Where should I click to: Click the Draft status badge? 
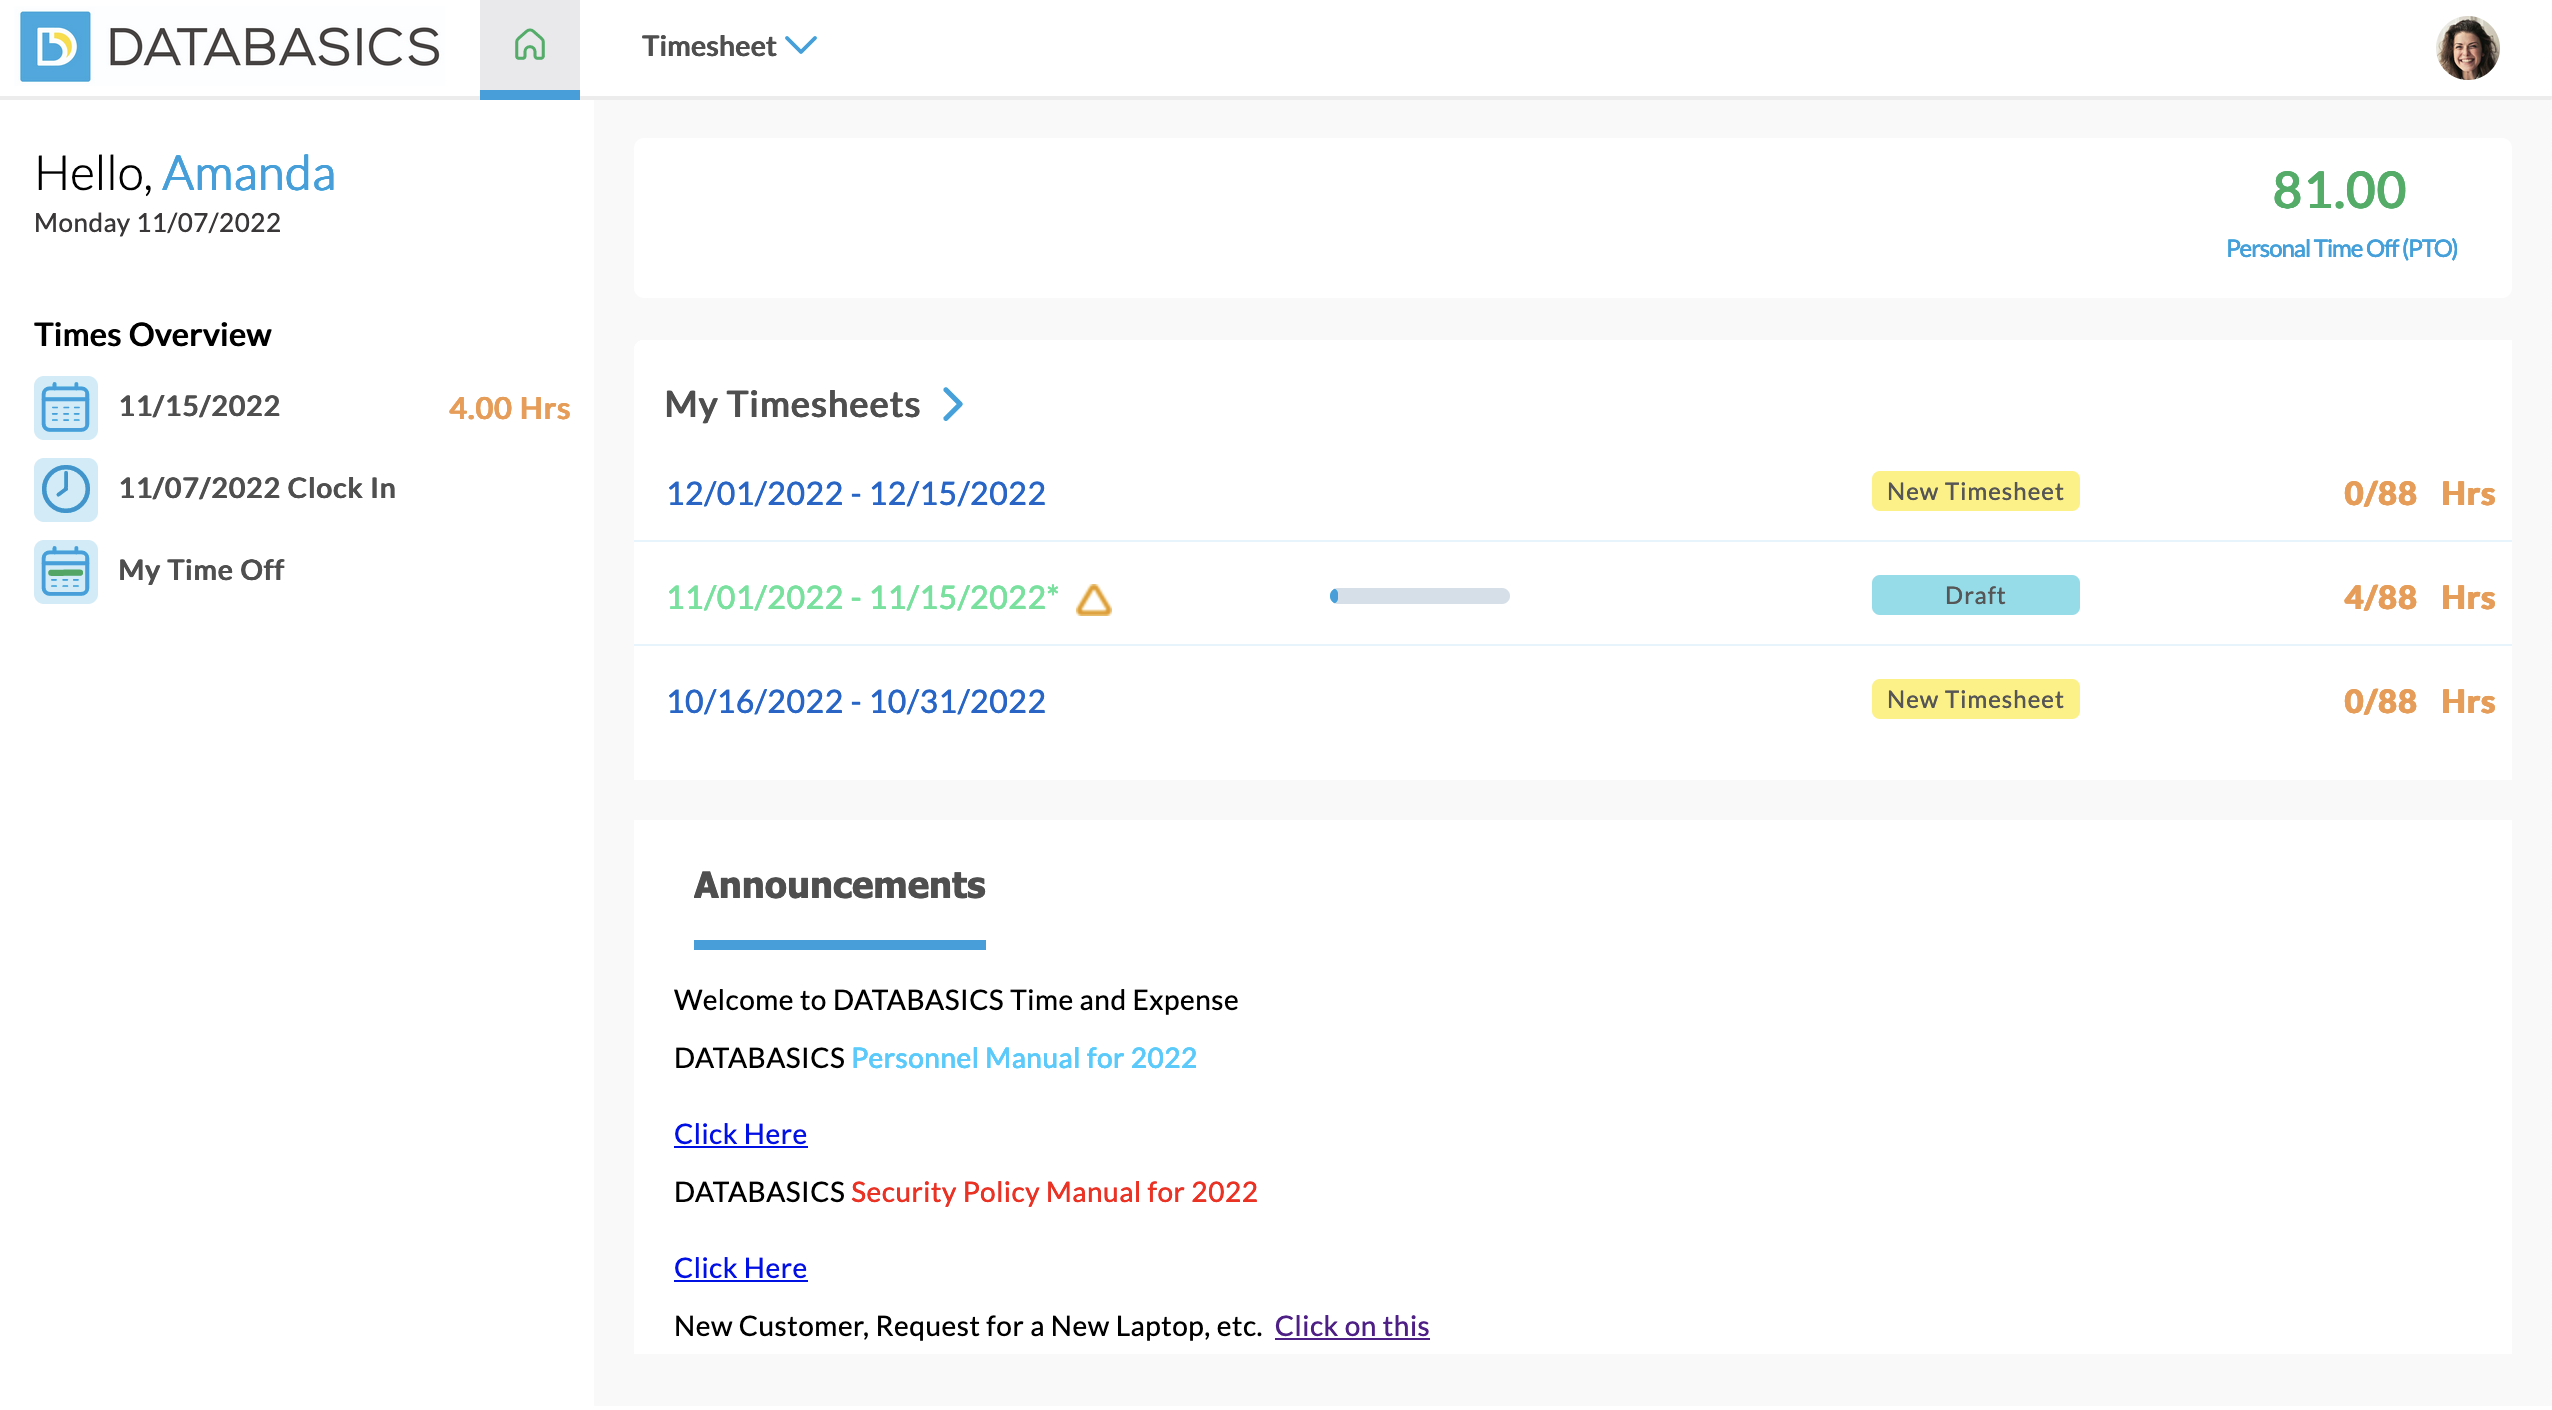tap(1974, 595)
